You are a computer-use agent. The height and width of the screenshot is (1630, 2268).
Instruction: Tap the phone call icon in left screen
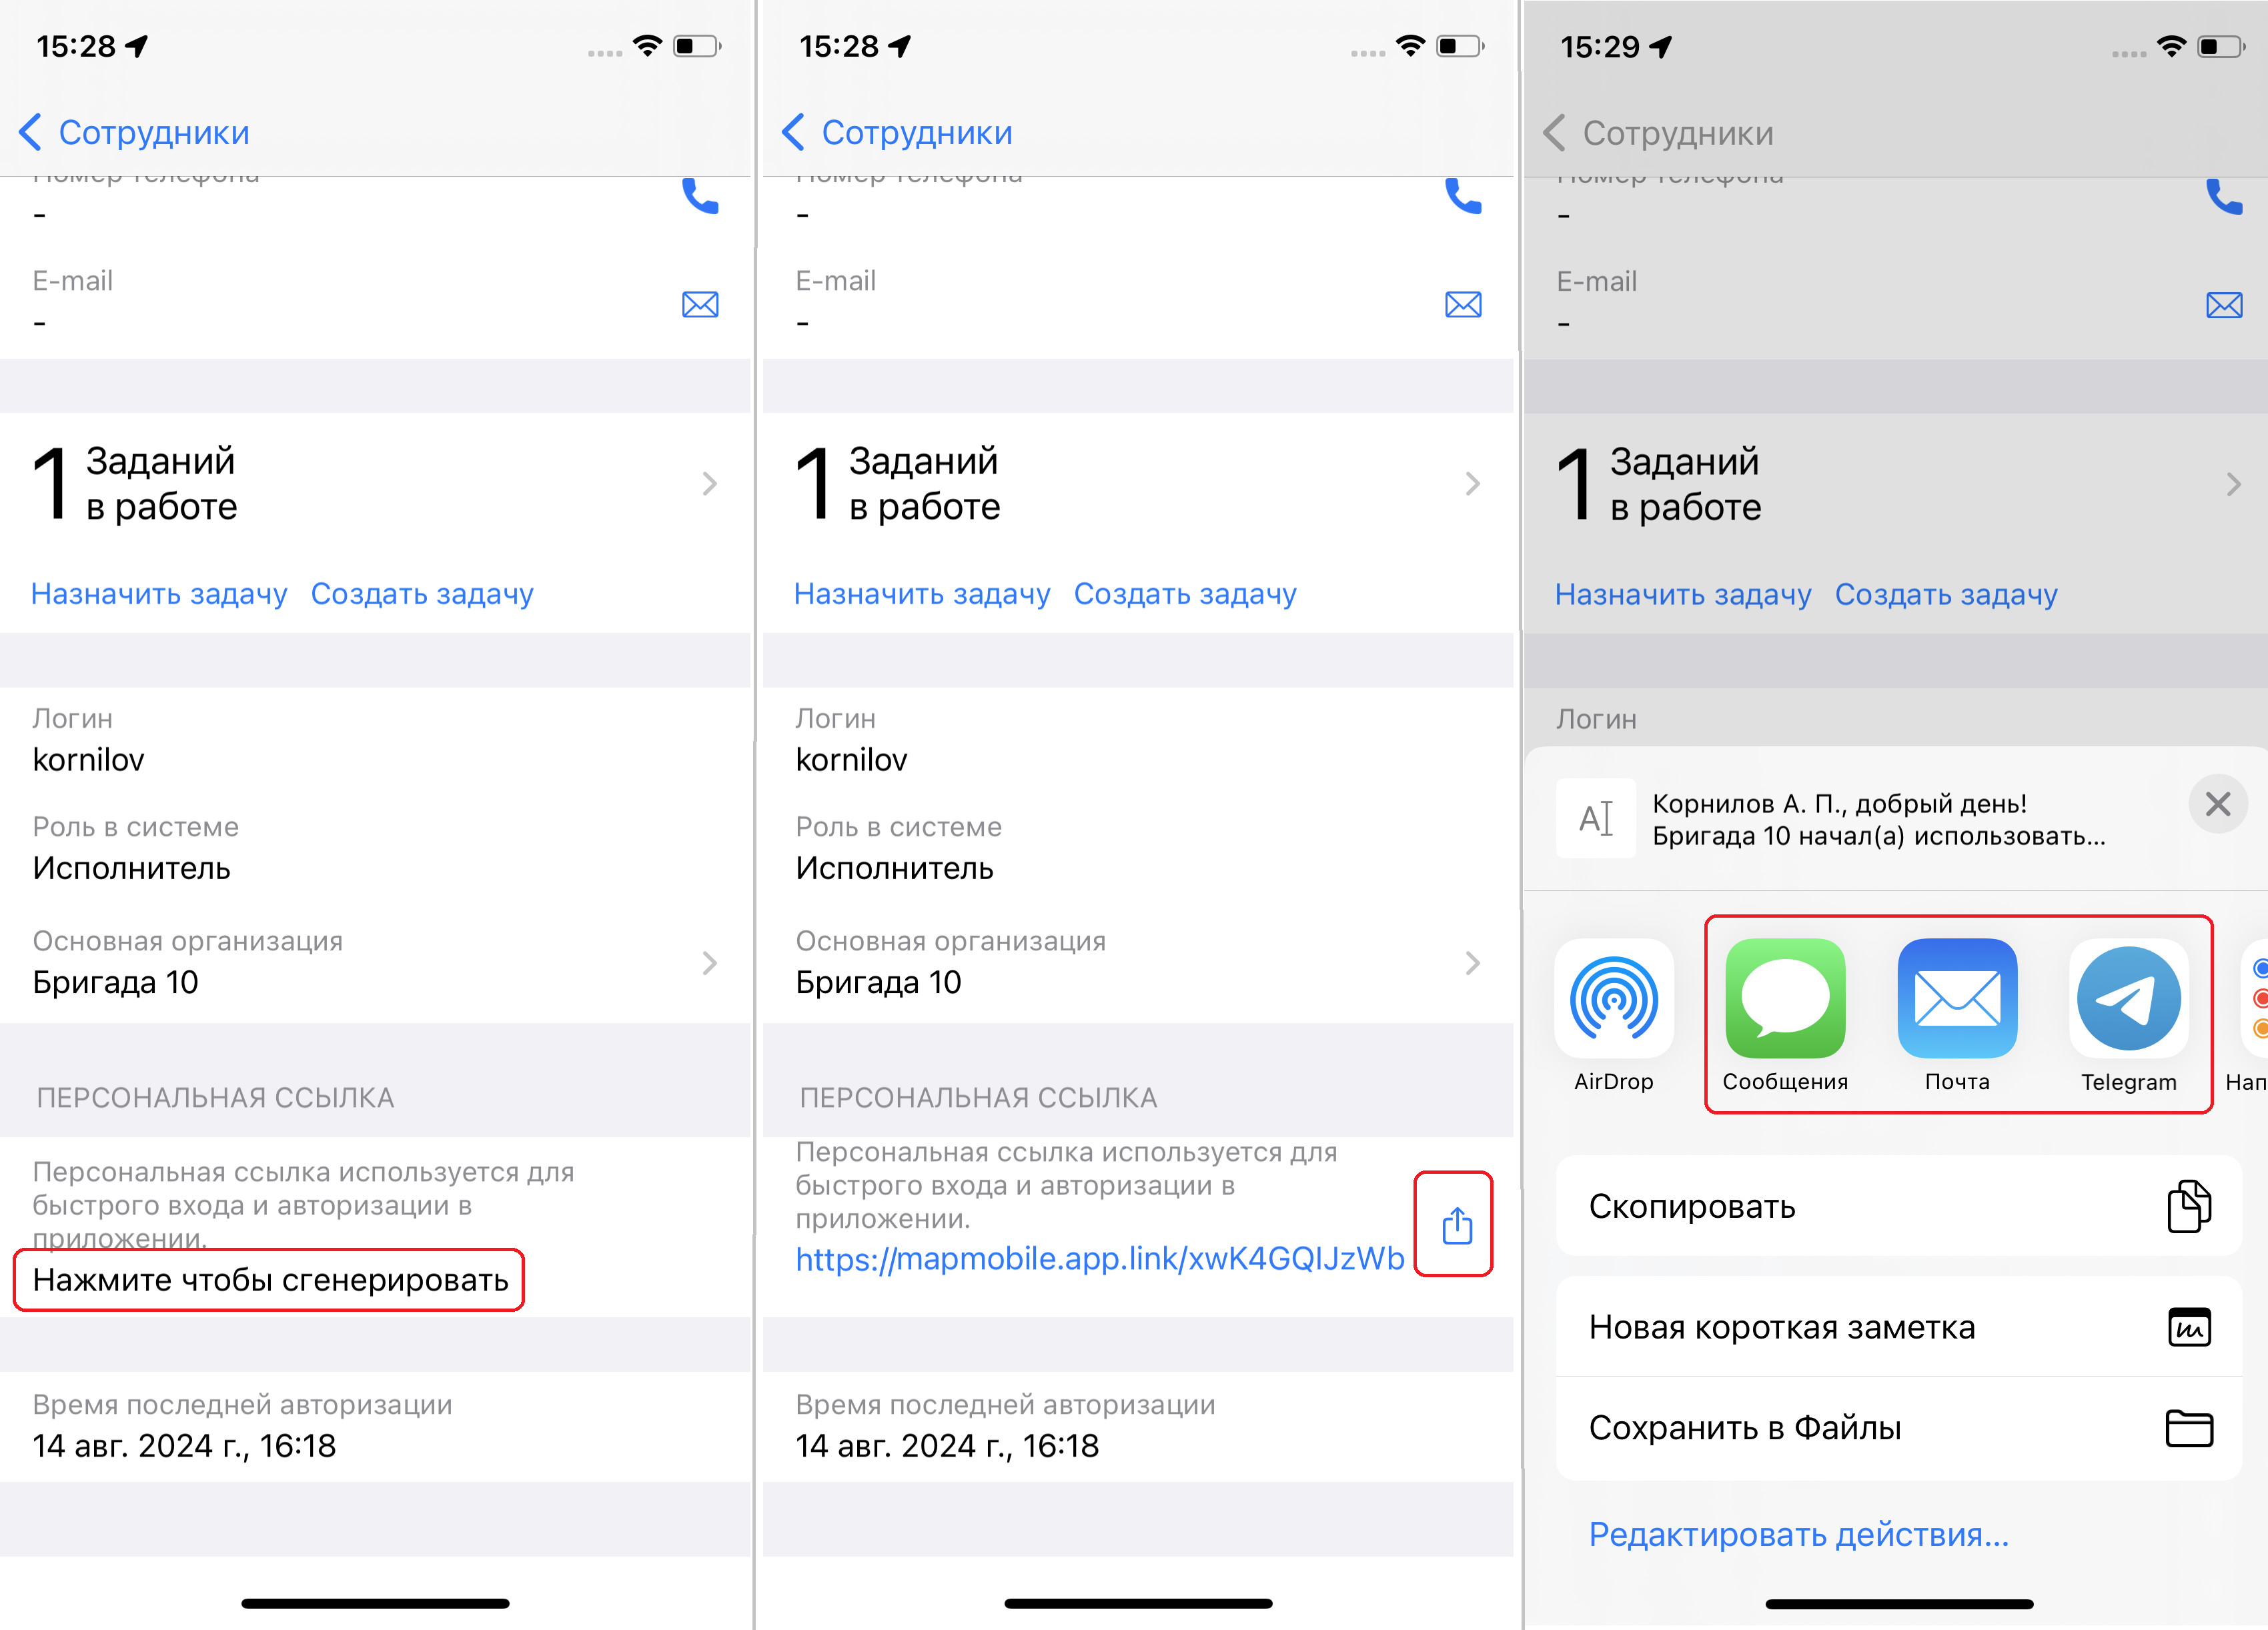coord(700,196)
